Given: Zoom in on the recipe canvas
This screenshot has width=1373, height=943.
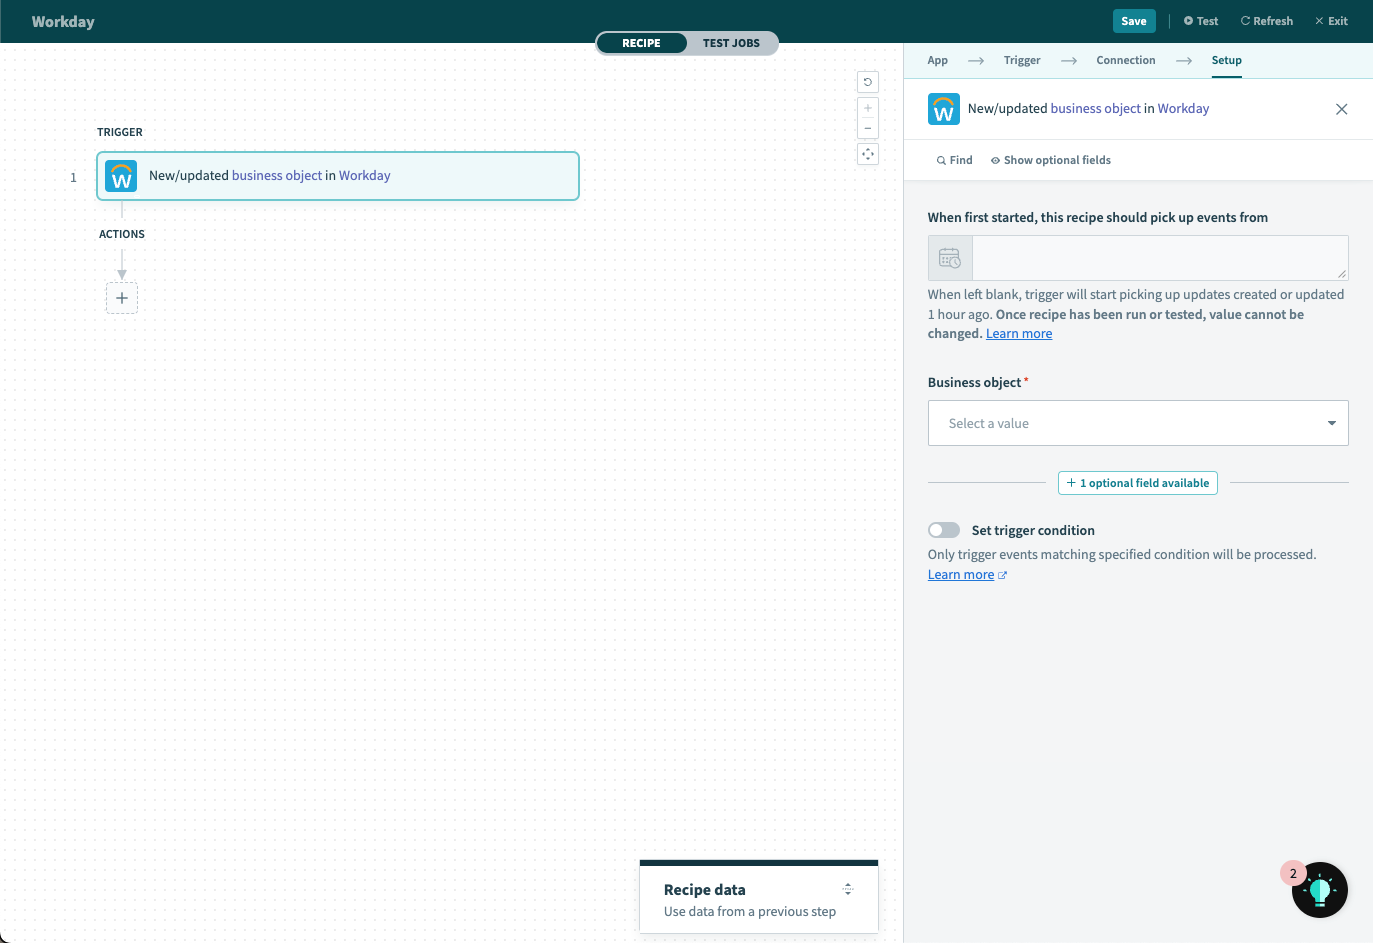Looking at the screenshot, I should coord(867,107).
